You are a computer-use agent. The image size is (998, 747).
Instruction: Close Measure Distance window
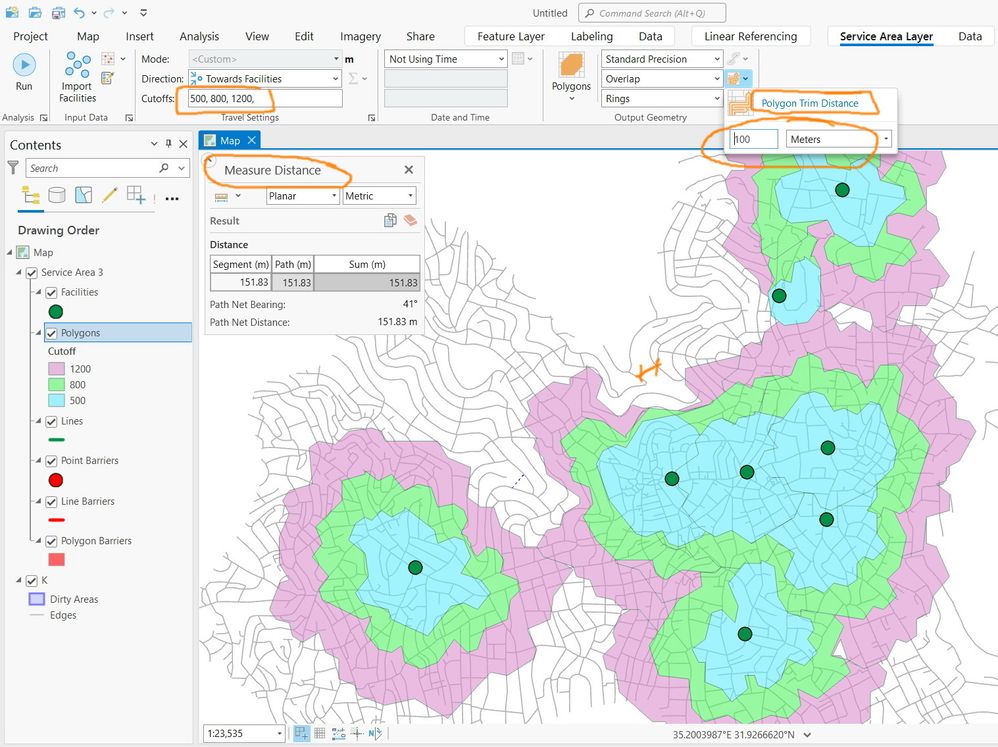(x=409, y=170)
